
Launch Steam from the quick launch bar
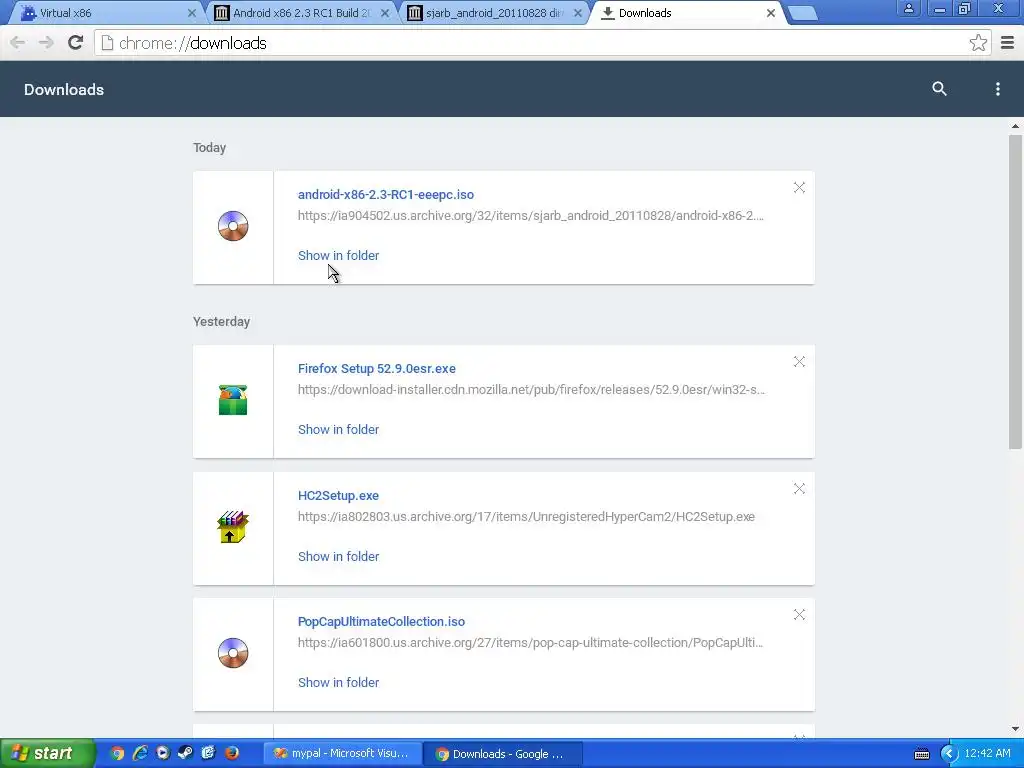click(185, 753)
